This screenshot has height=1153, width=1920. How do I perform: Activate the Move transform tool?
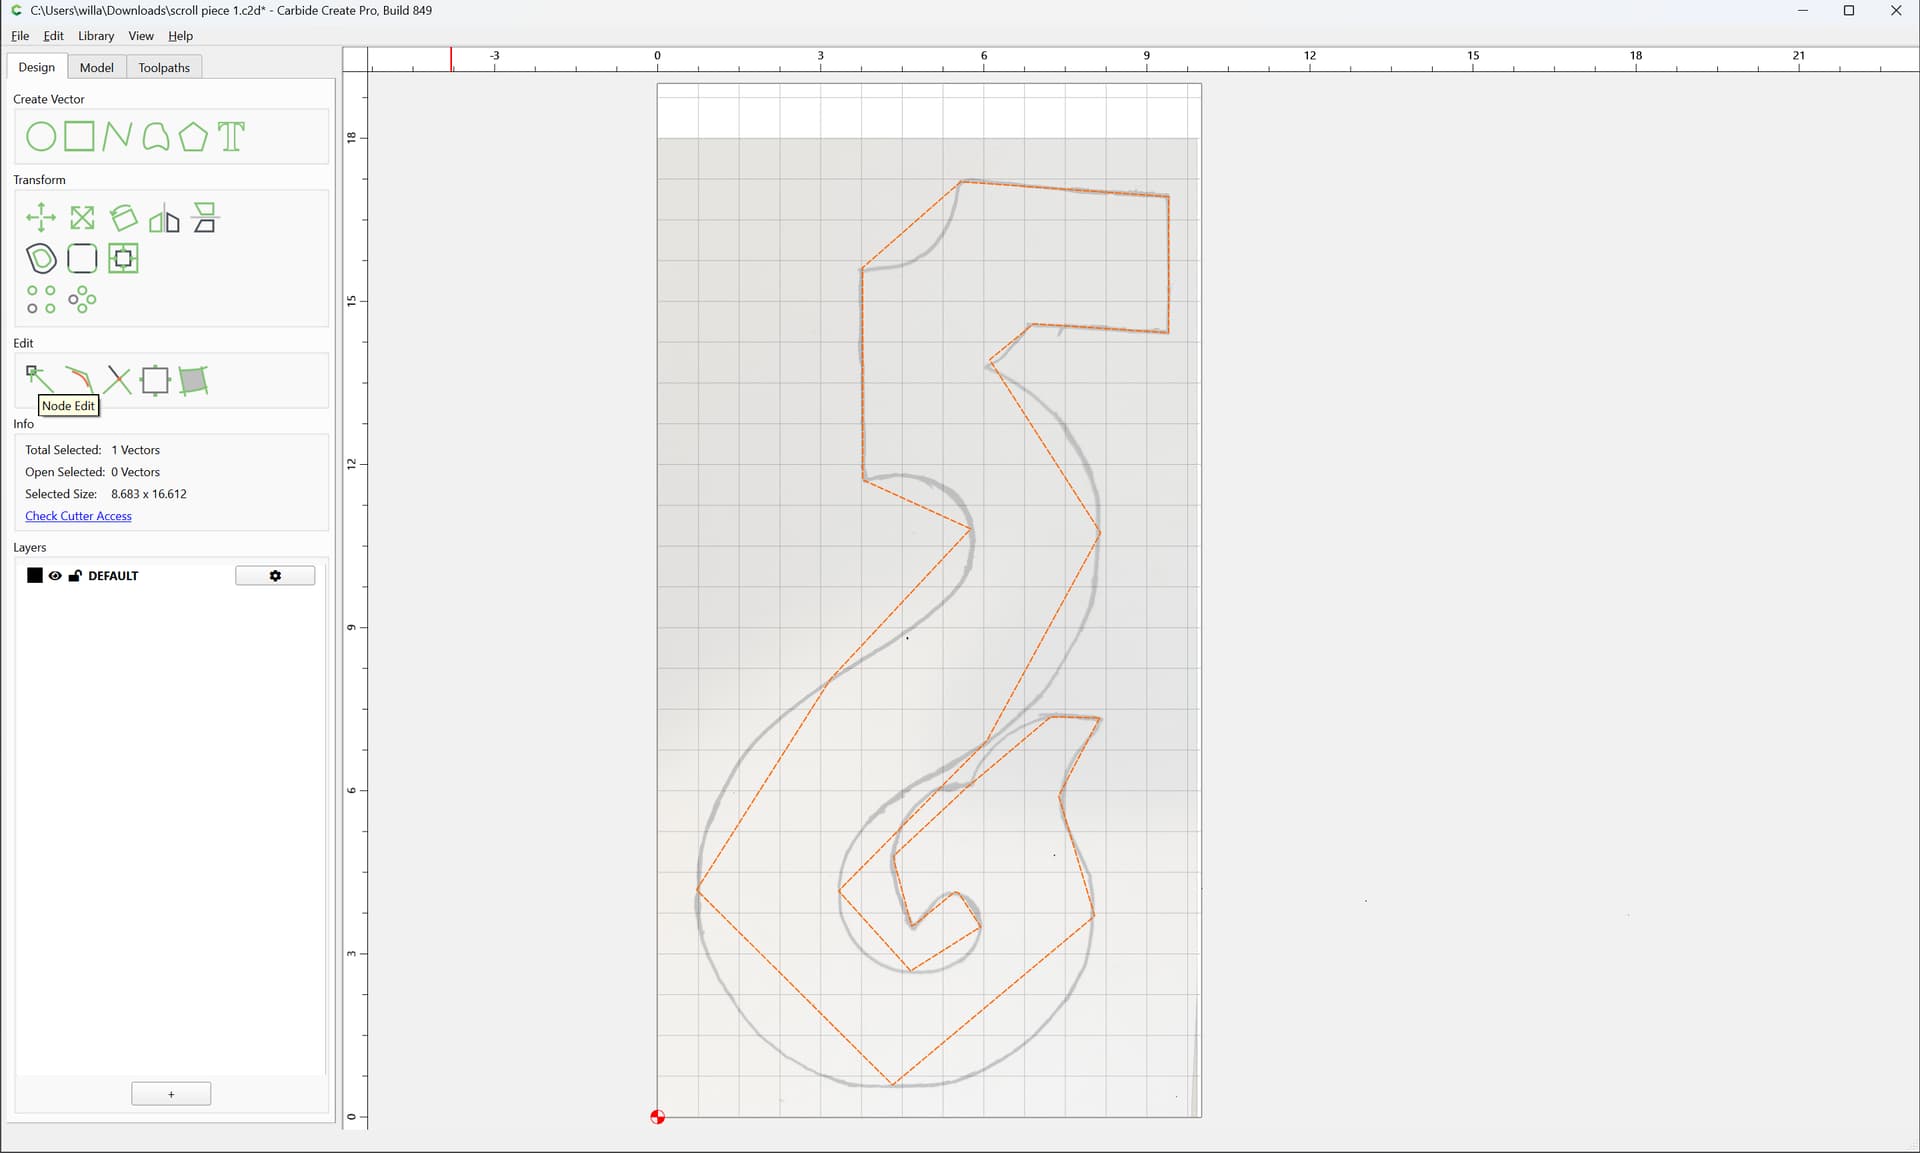[41, 217]
